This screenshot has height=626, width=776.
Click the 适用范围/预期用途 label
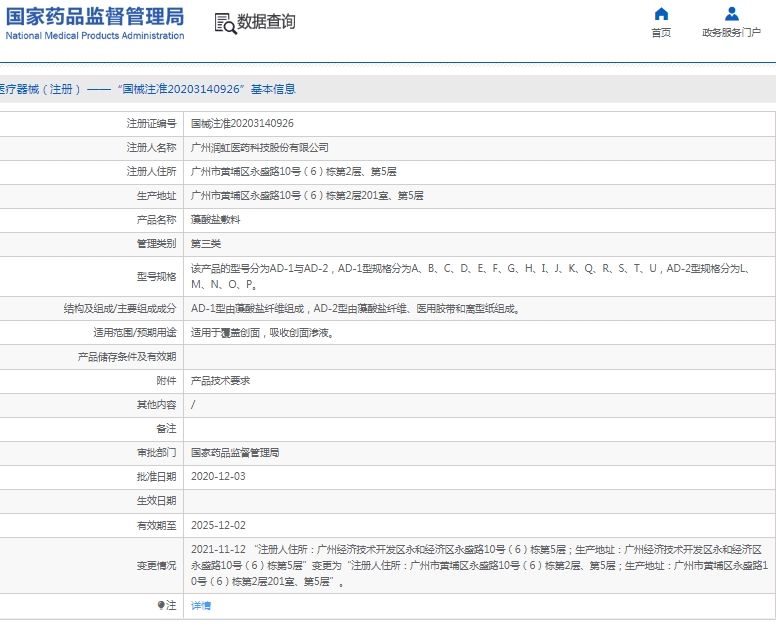tap(135, 333)
